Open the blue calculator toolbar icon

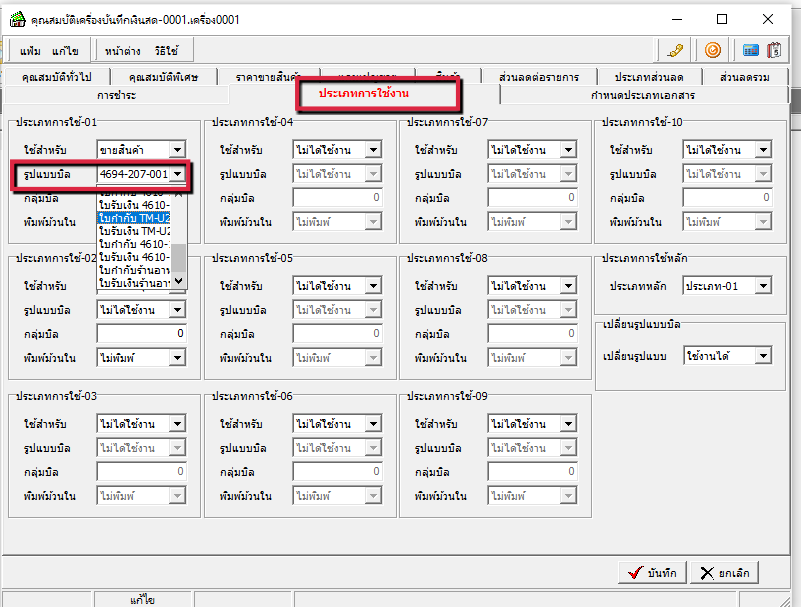[x=750, y=49]
